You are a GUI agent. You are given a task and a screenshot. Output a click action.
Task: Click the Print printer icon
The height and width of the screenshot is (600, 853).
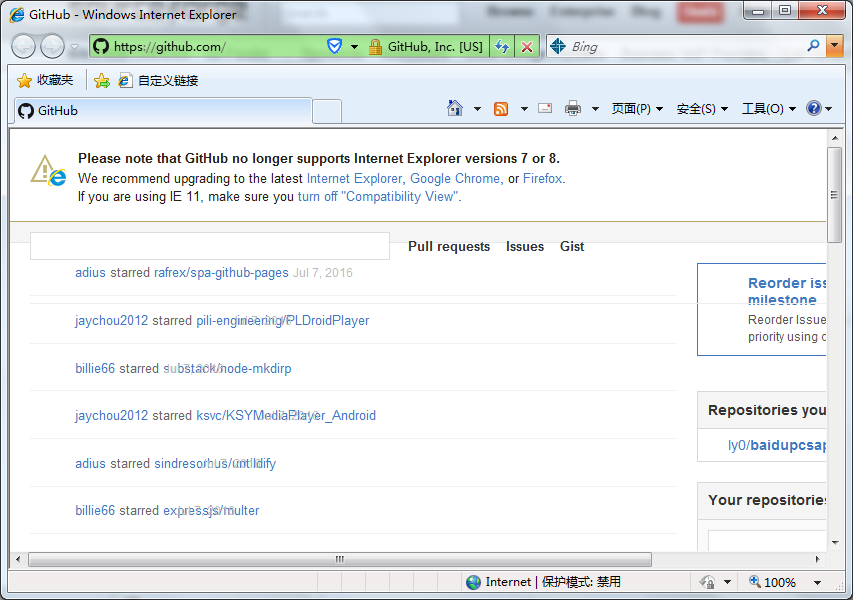point(573,108)
